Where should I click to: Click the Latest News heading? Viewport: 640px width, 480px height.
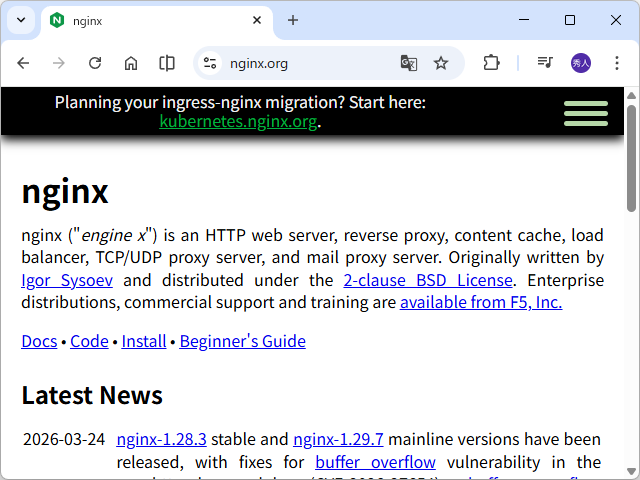pyautogui.click(x=92, y=395)
